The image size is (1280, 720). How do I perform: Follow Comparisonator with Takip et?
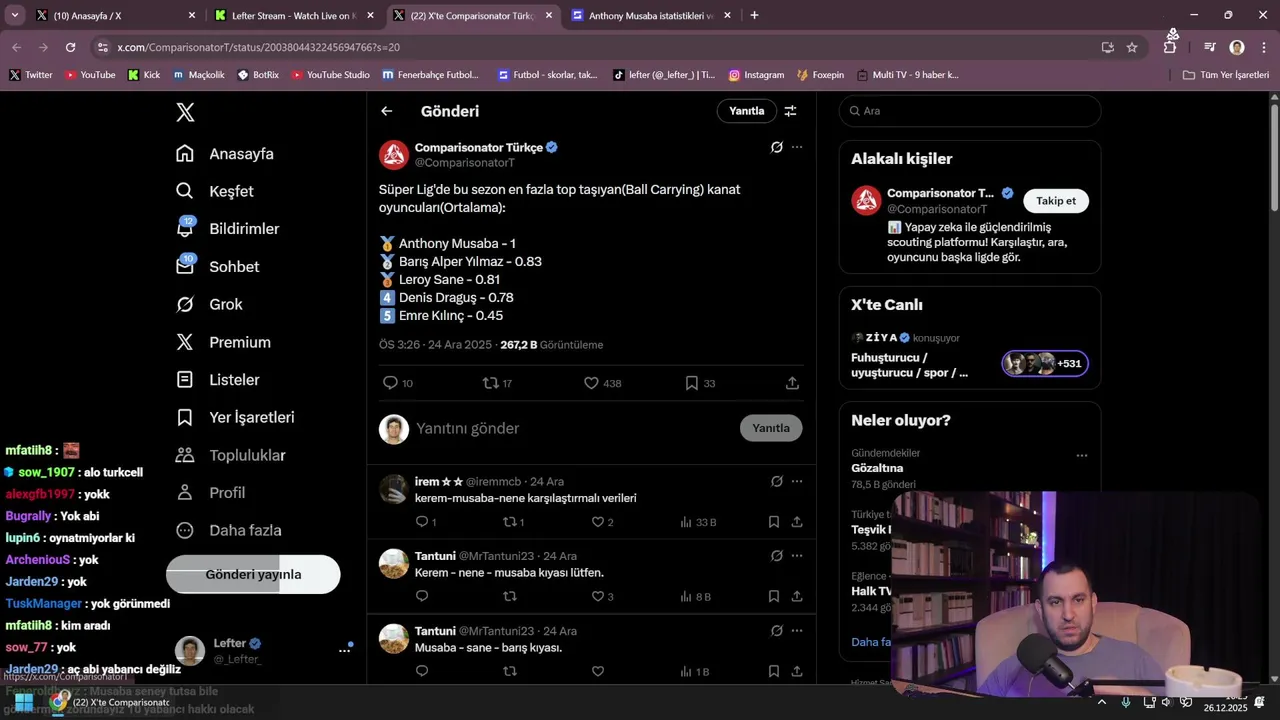(1056, 201)
